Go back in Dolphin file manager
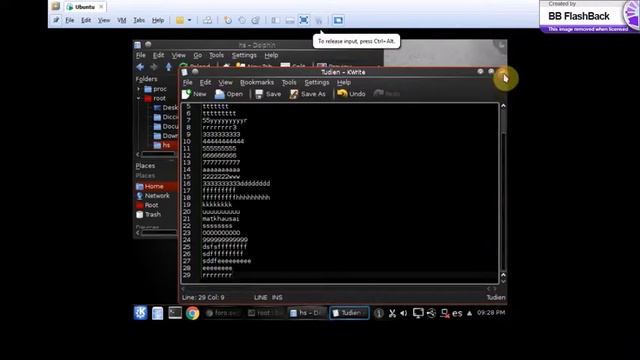Viewport: 640px width, 360px height. click(140, 67)
